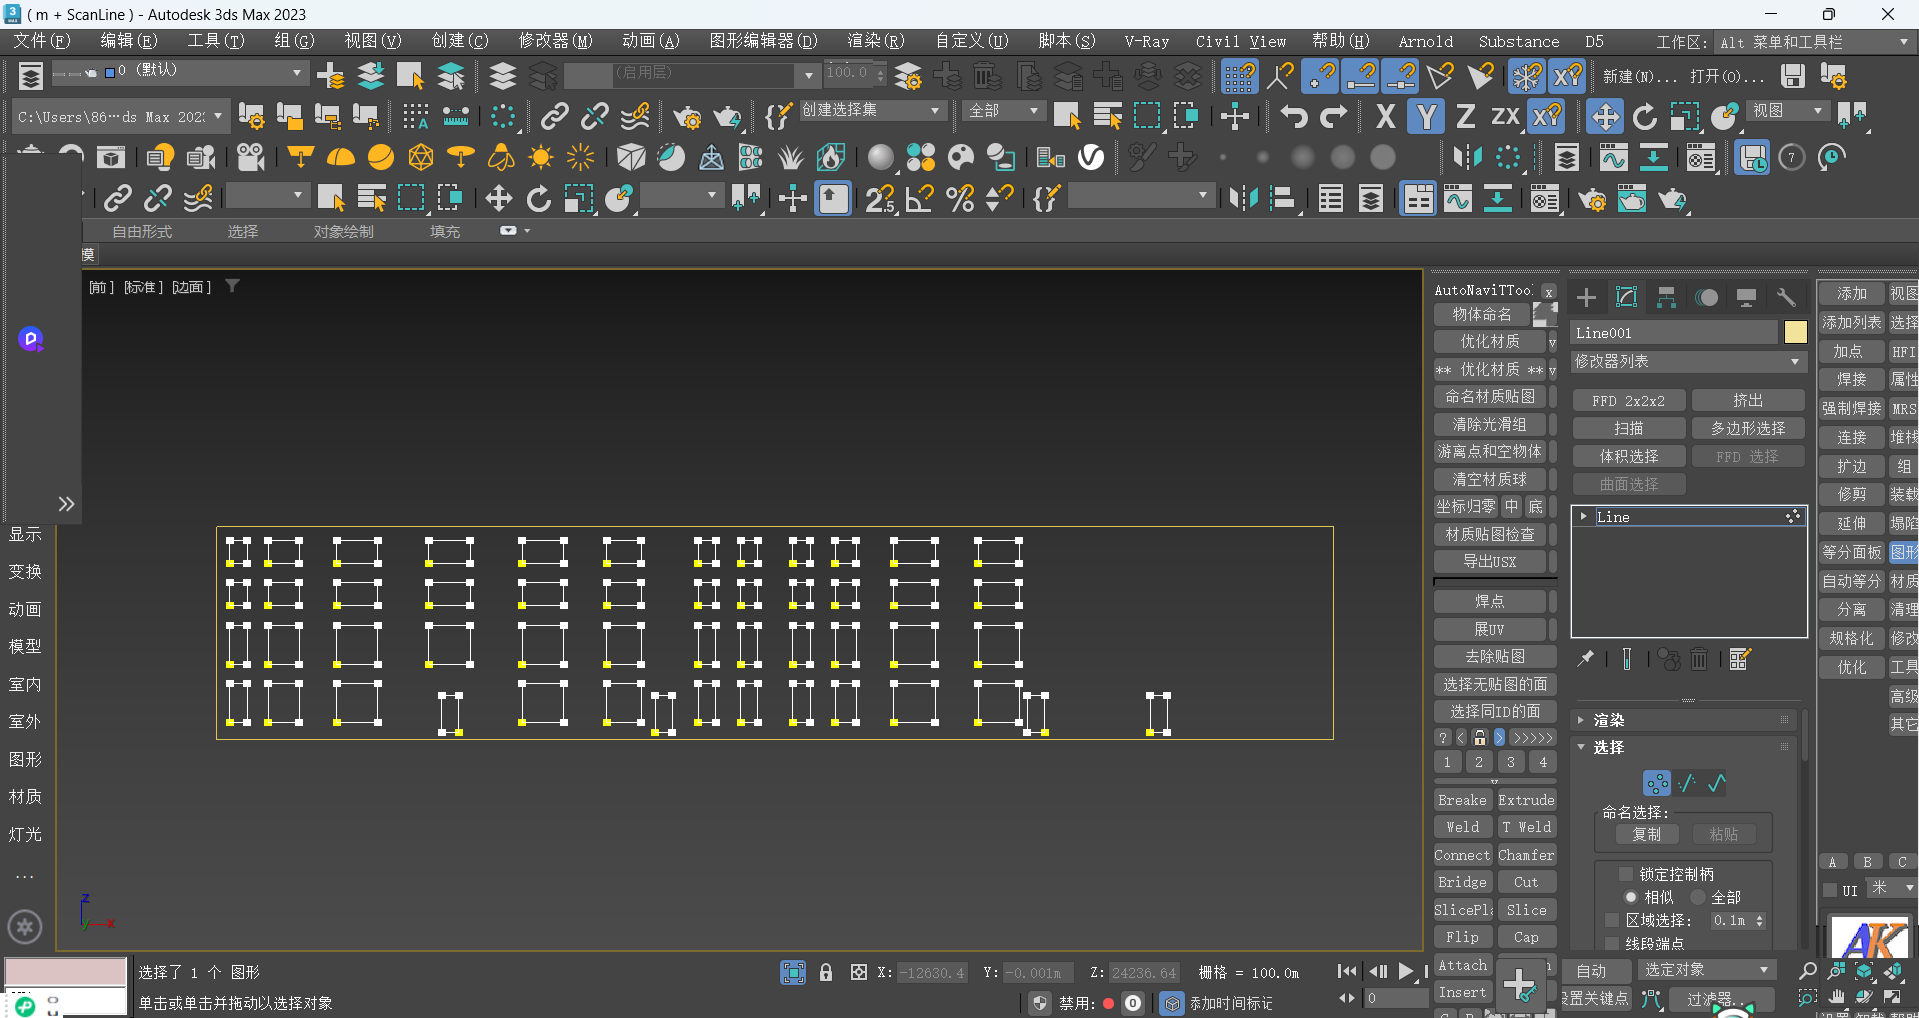Open the 米 units dropdown
The image size is (1919, 1018).
point(1891,888)
